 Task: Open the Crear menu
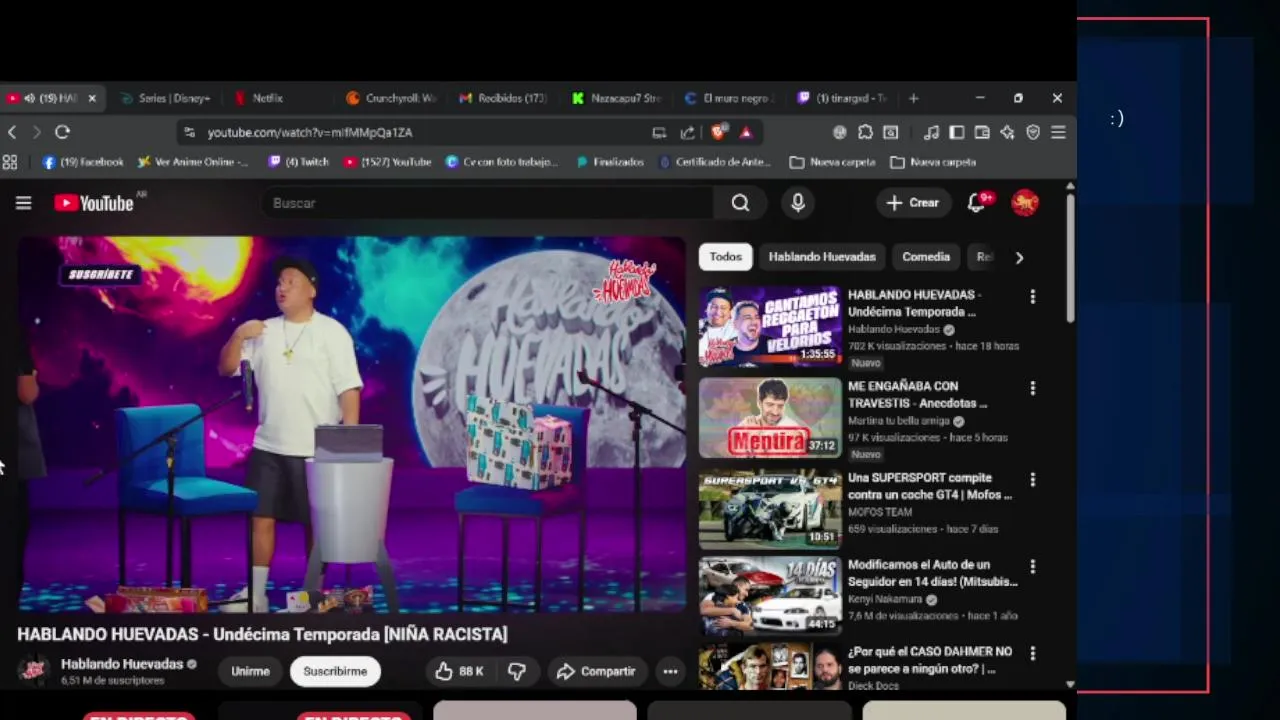pyautogui.click(x=913, y=203)
